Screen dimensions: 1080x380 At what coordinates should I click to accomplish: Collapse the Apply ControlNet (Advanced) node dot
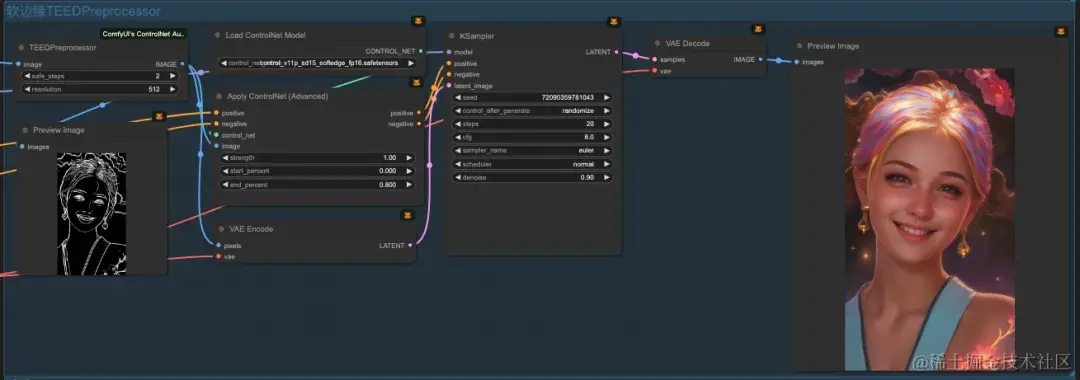coord(218,96)
